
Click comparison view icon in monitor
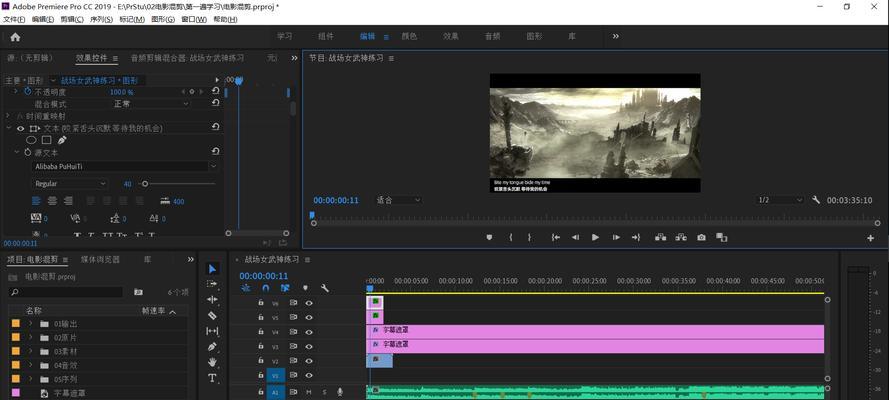point(721,238)
